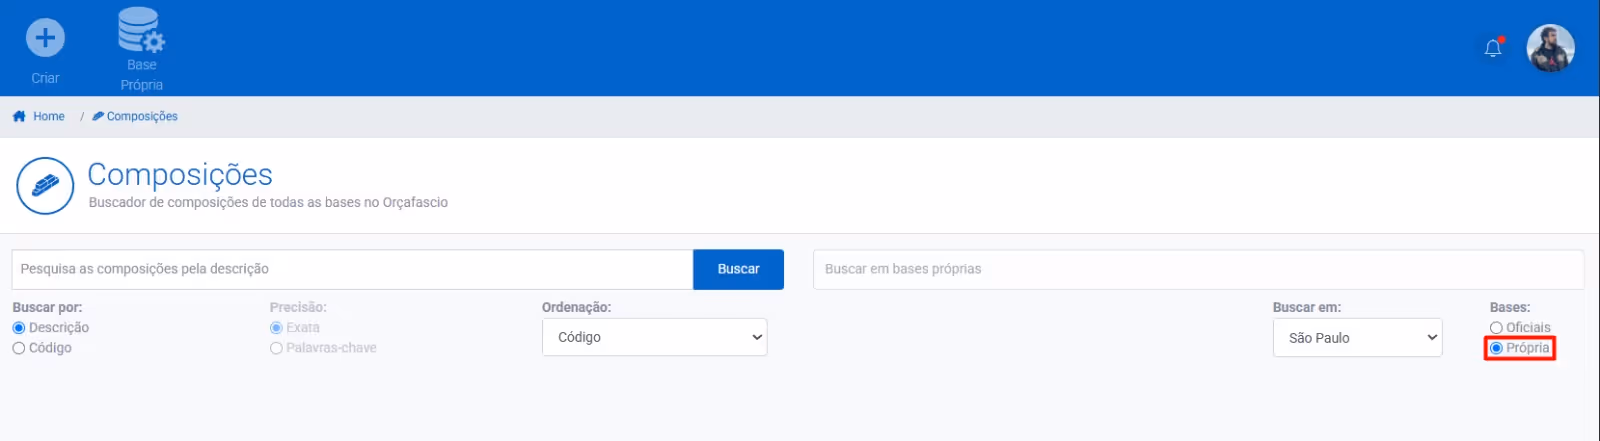Open Base Própria database icon

tap(141, 30)
